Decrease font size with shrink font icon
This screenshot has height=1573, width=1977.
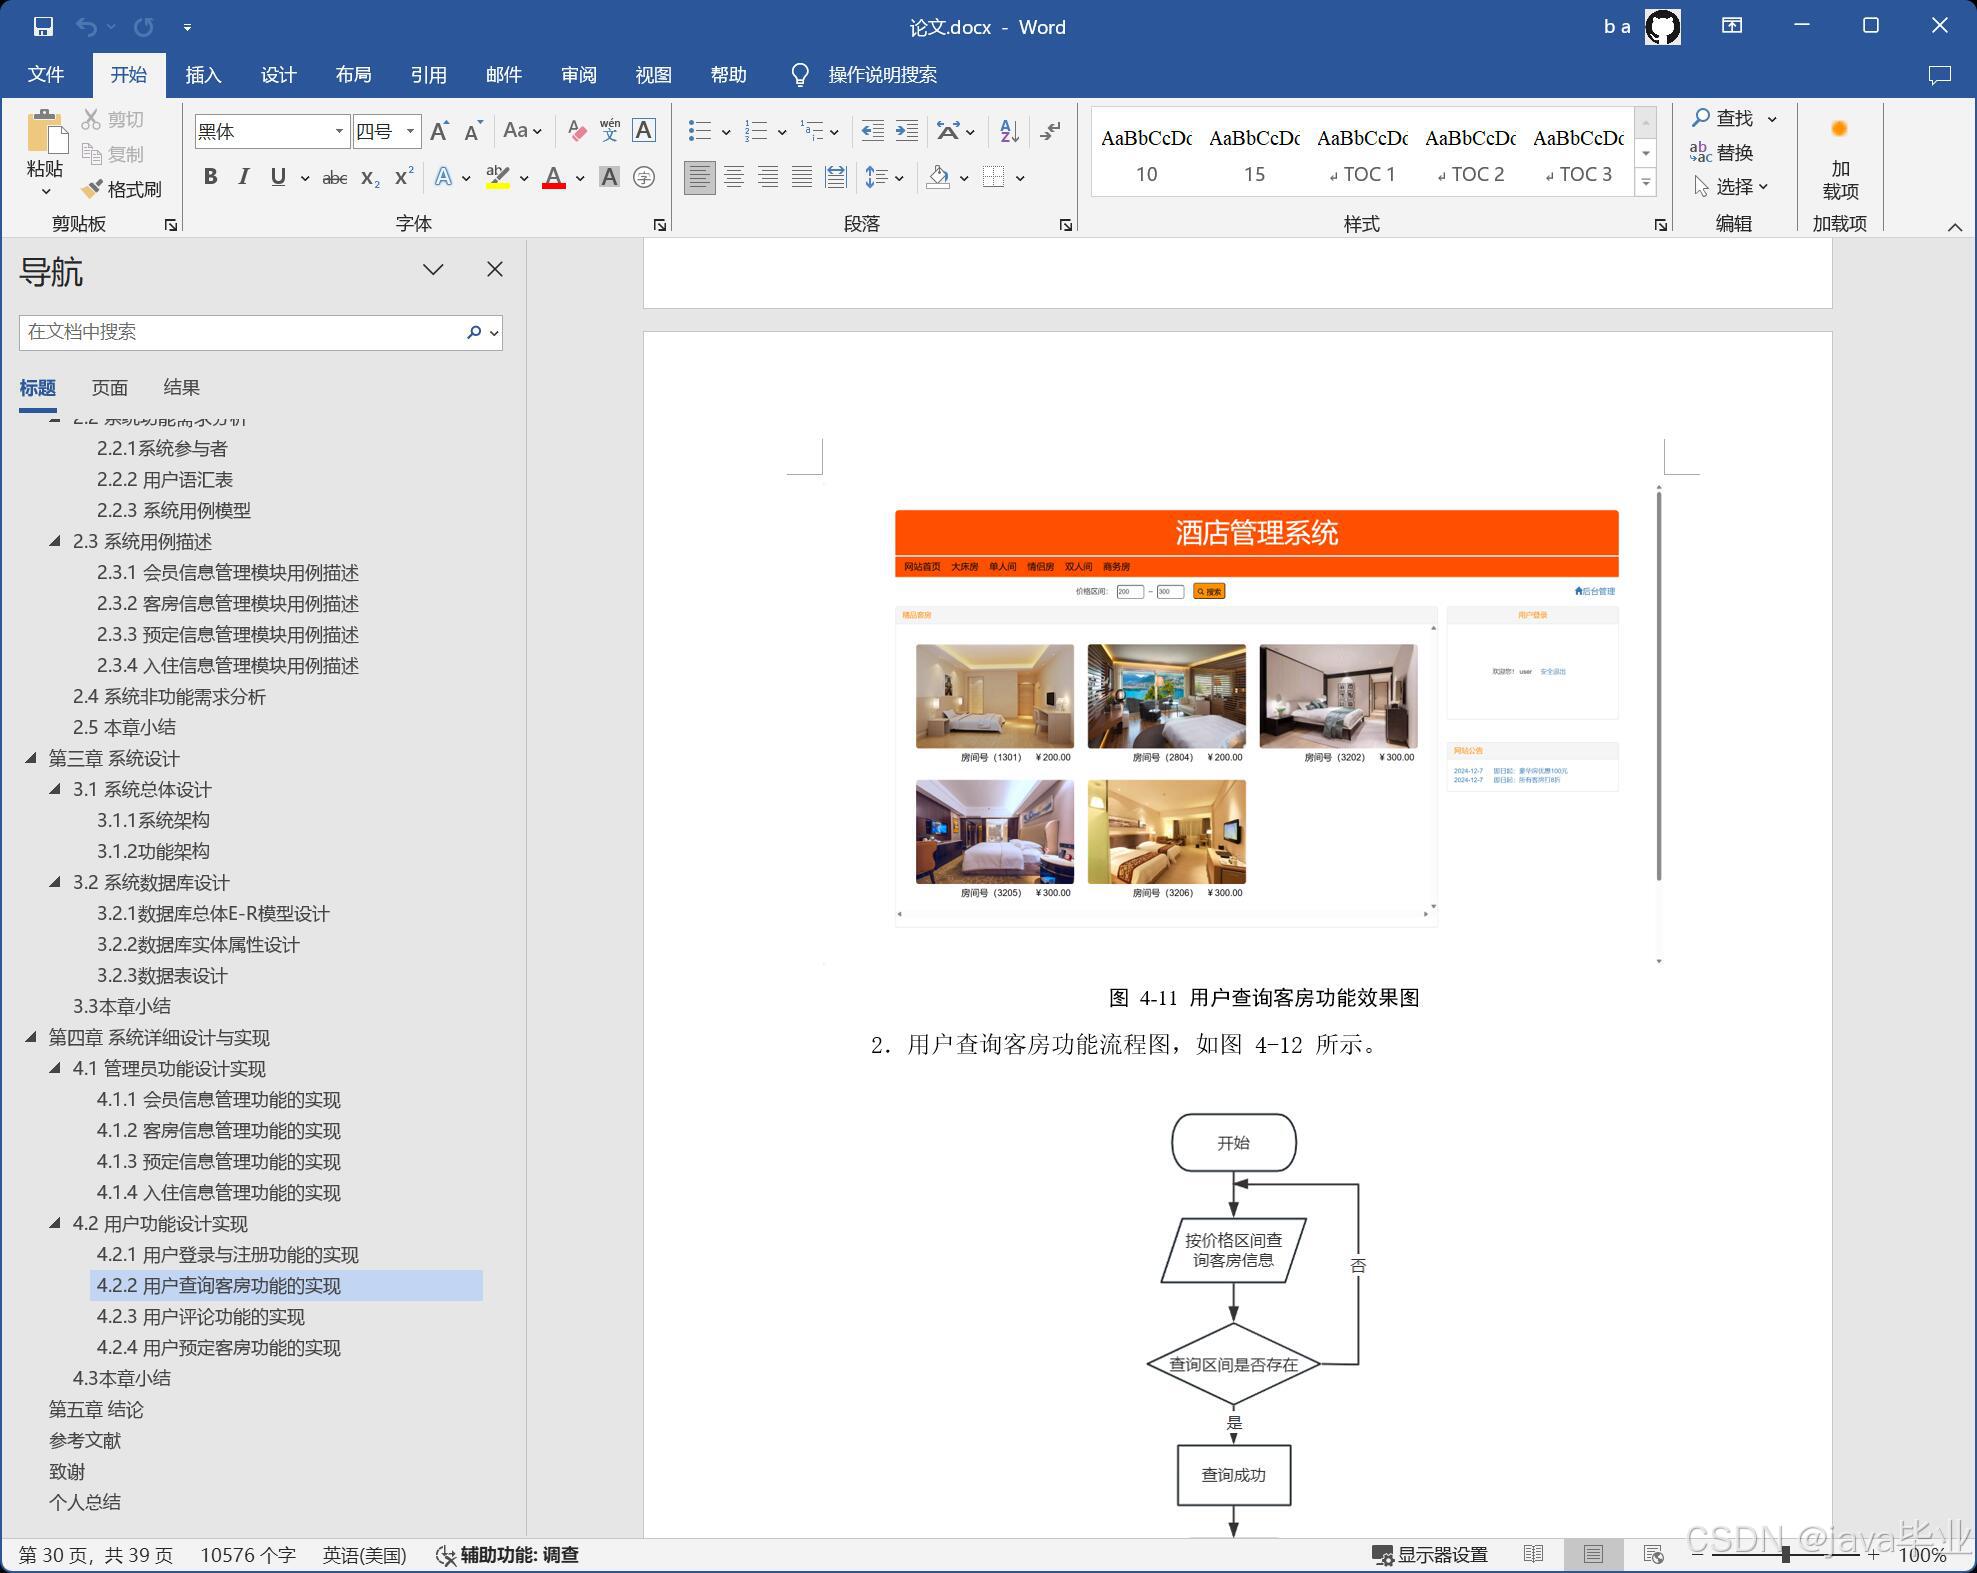click(x=473, y=131)
